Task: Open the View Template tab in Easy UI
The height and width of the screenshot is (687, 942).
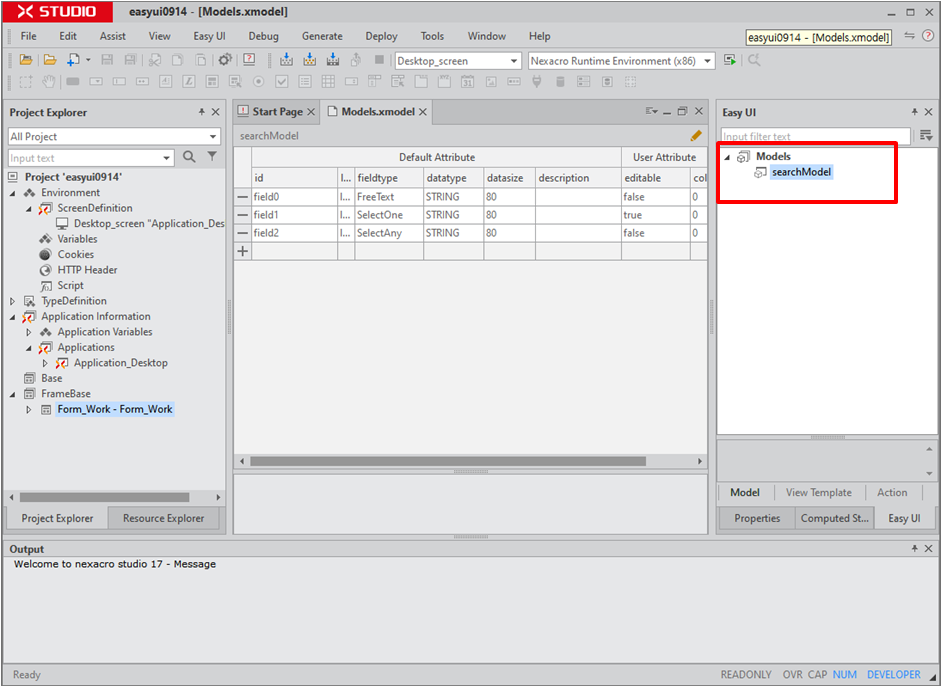Action: click(818, 492)
